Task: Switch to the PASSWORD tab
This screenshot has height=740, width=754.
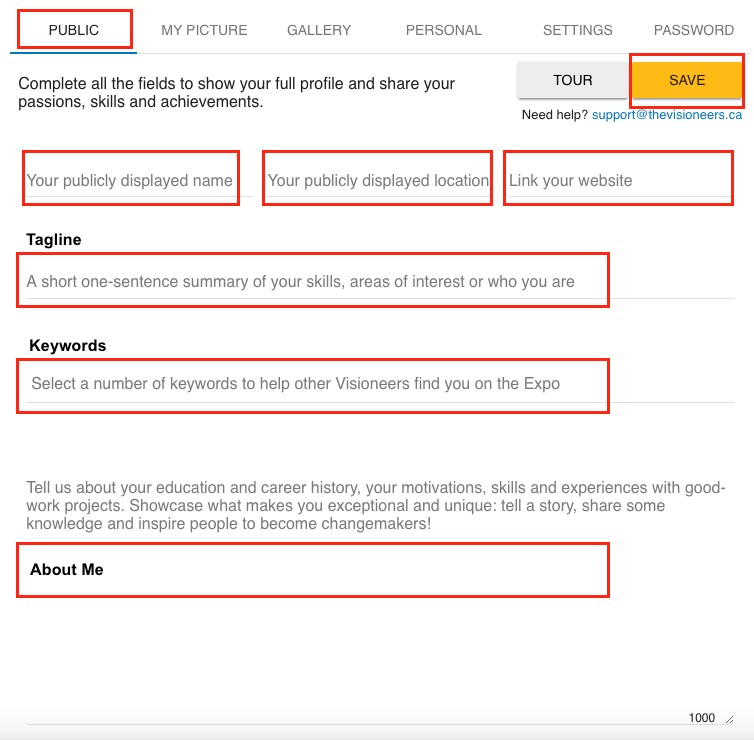Action: 694,30
